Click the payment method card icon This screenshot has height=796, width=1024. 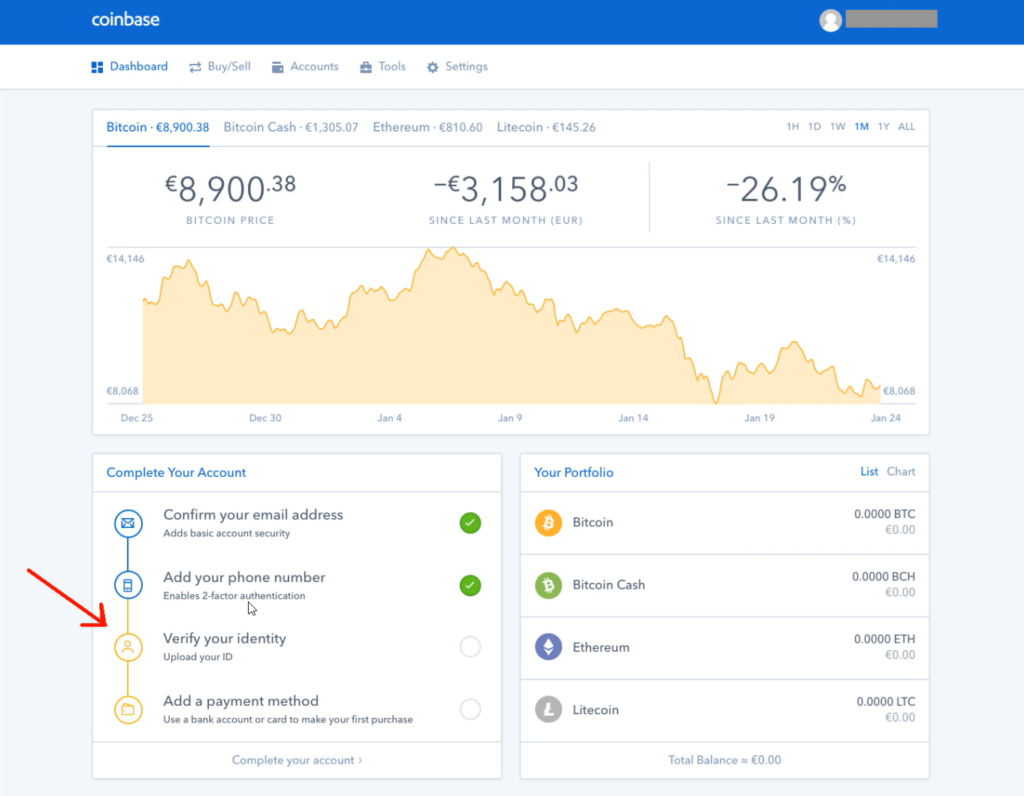click(128, 710)
